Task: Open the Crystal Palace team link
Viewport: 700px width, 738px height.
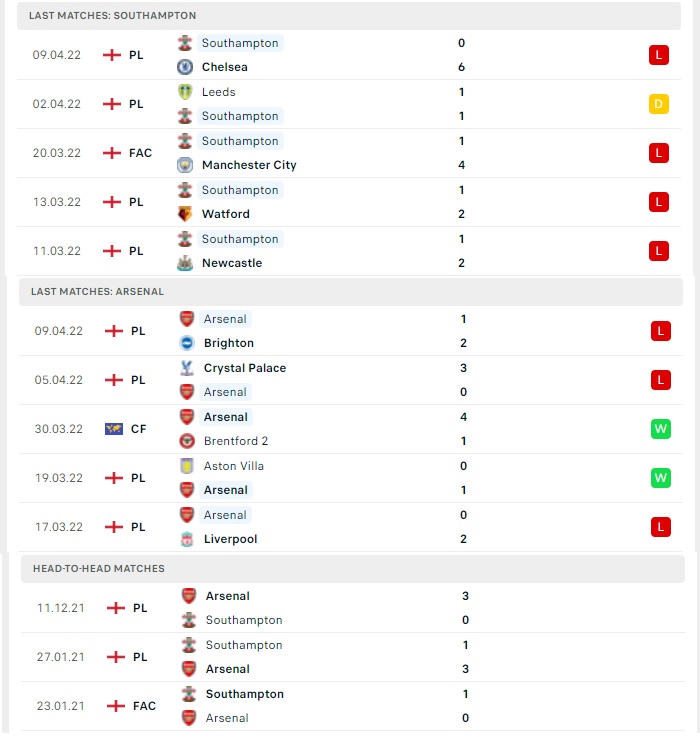Action: click(x=245, y=368)
